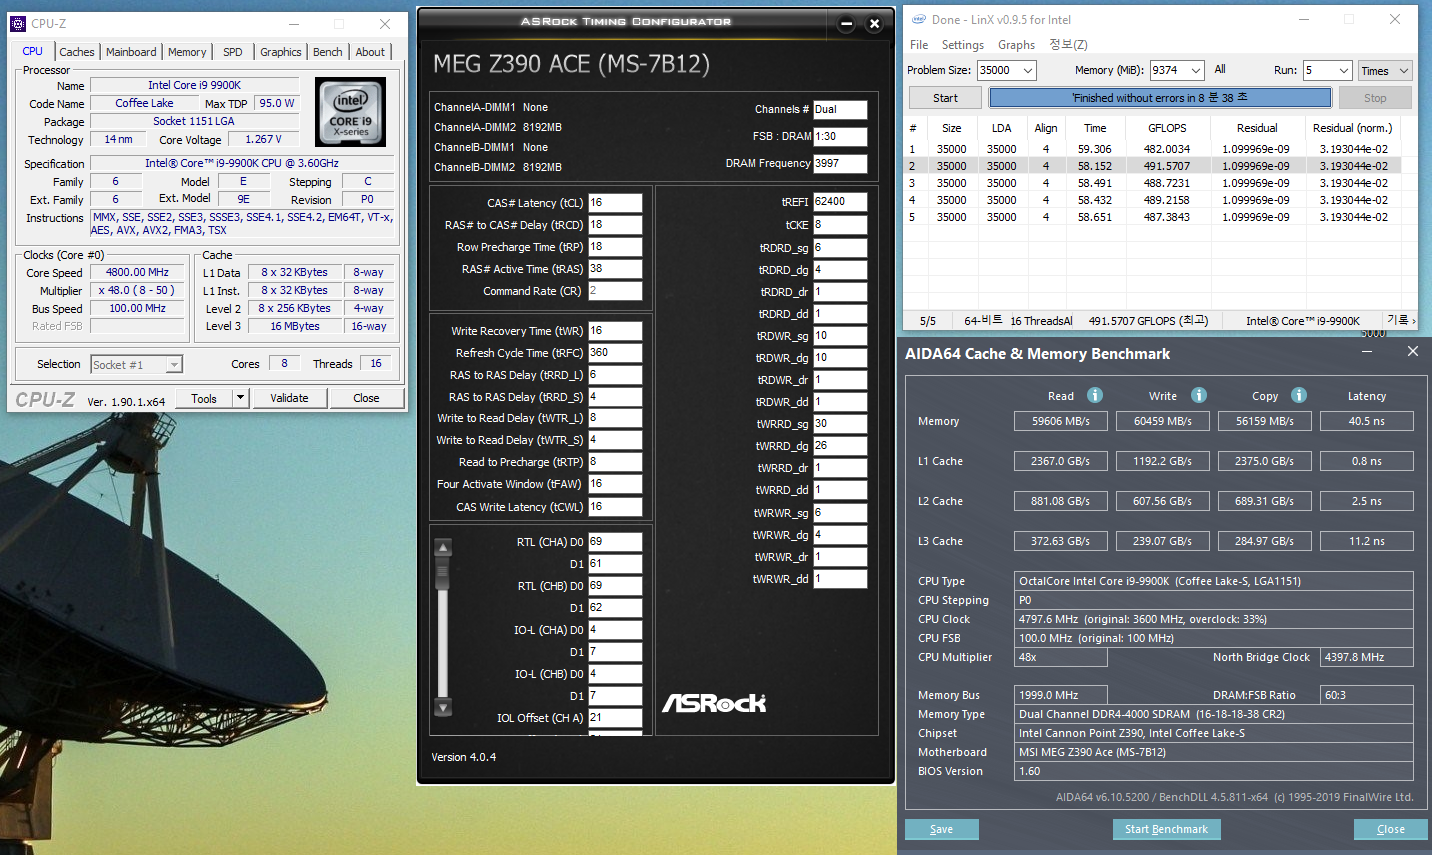Click the Core Voltage value 1.267 V

tap(264, 139)
